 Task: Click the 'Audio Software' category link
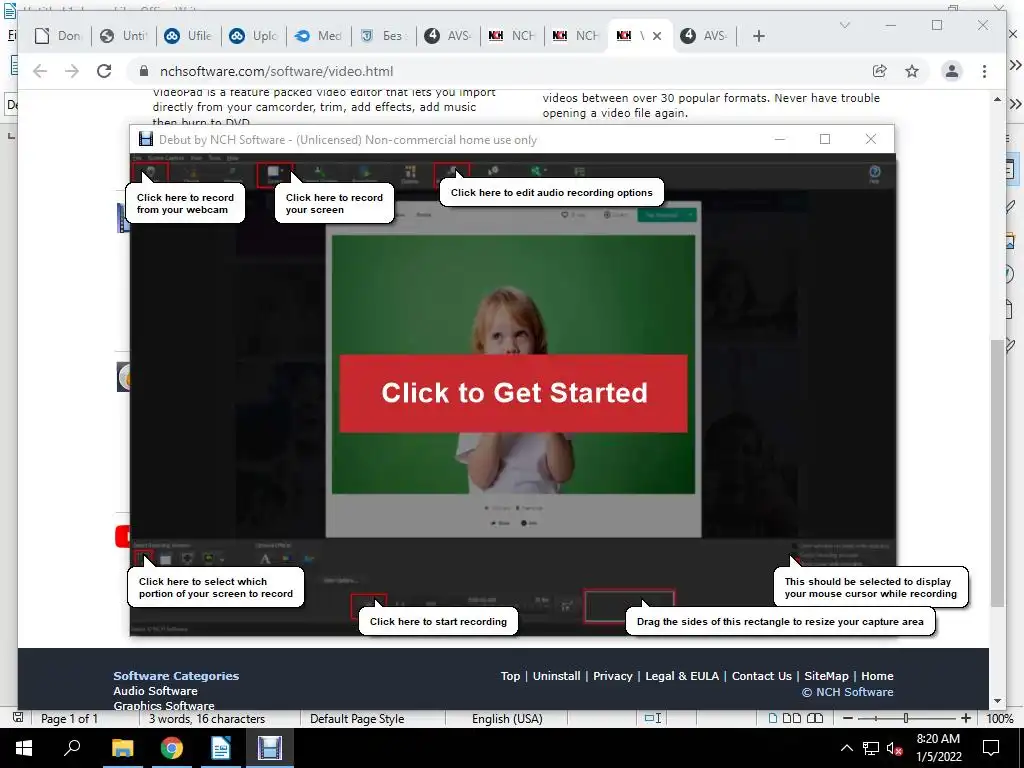155,691
